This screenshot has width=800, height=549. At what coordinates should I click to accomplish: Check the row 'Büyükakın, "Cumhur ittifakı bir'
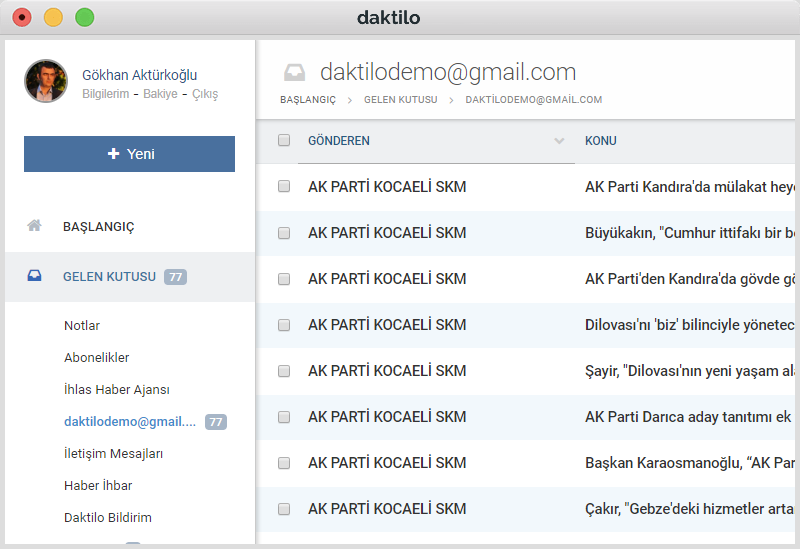point(284,233)
